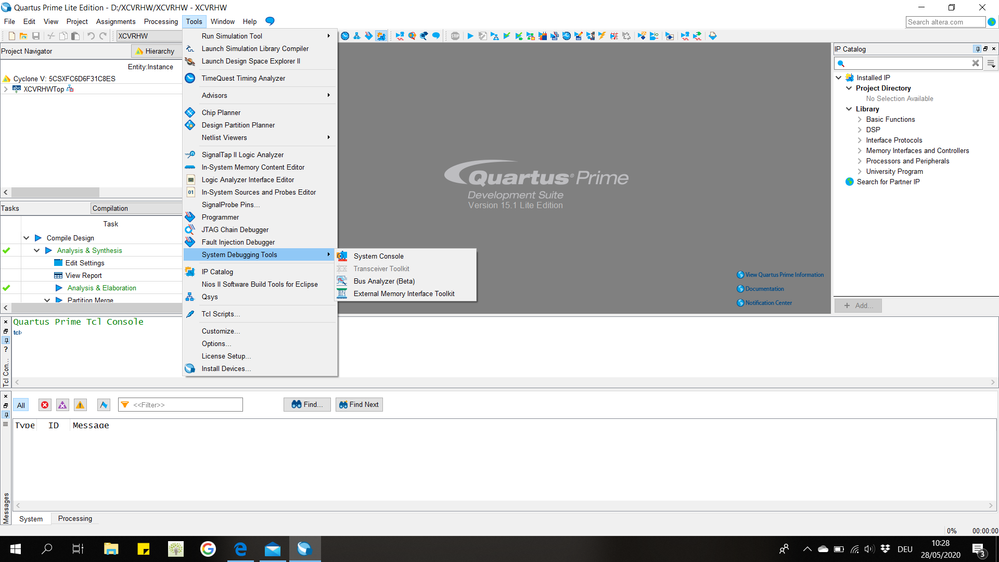This screenshot has width=999, height=562.
Task: Click the Find Next button
Action: pyautogui.click(x=359, y=405)
